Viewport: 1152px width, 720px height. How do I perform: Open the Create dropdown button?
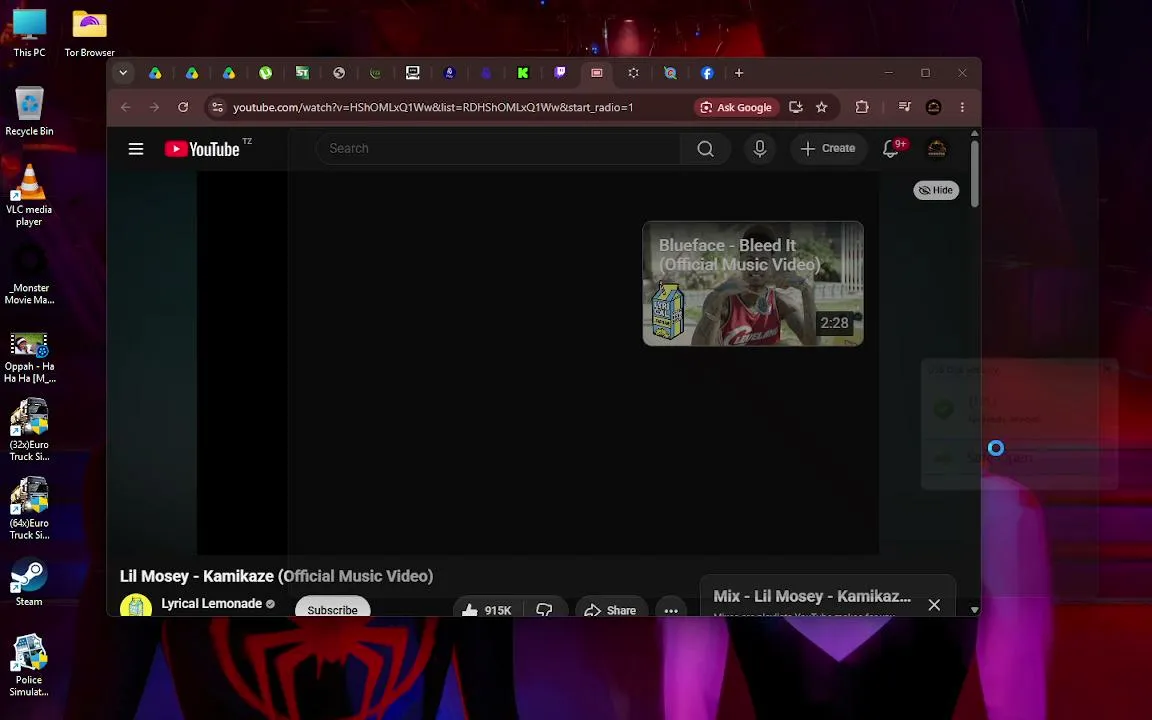point(828,148)
